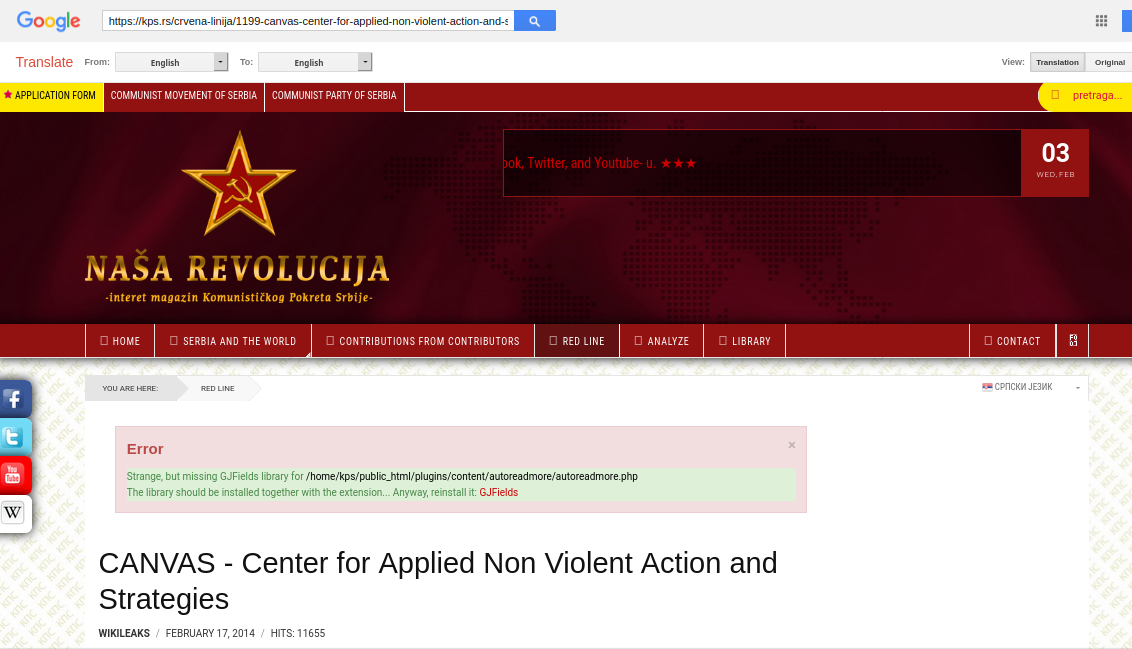Click the GJFields reinstall link
1132x649 pixels.
[x=498, y=492]
